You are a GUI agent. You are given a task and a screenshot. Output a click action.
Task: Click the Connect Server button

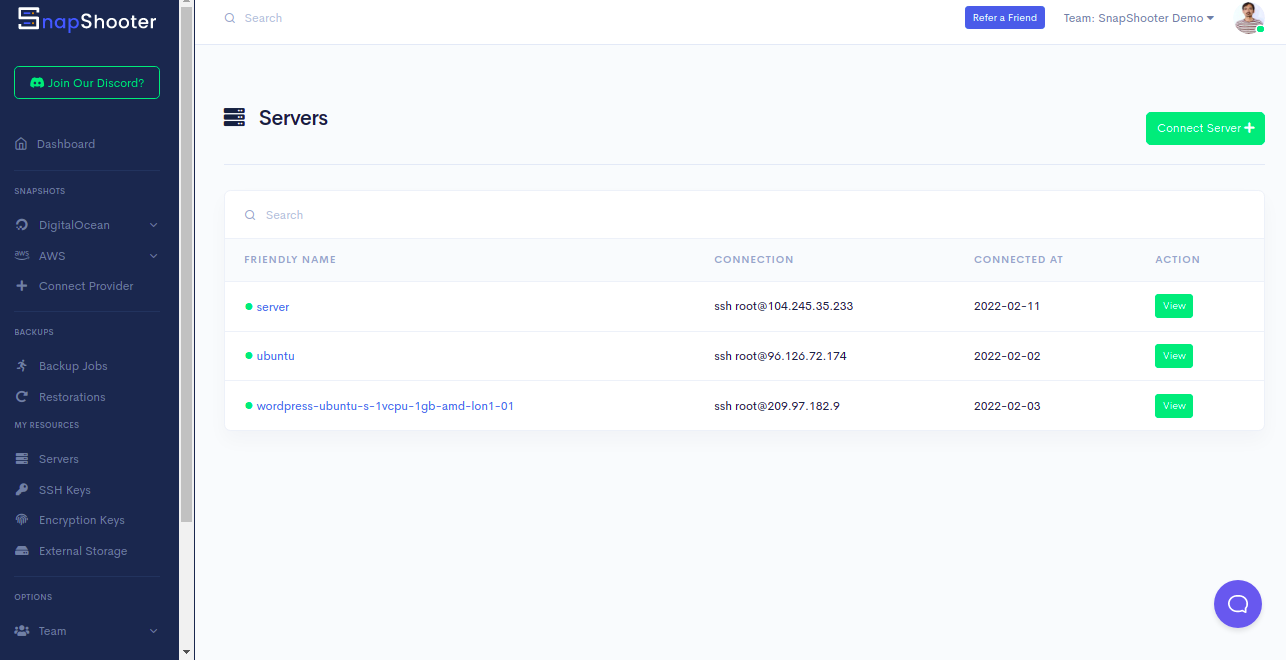point(1205,128)
